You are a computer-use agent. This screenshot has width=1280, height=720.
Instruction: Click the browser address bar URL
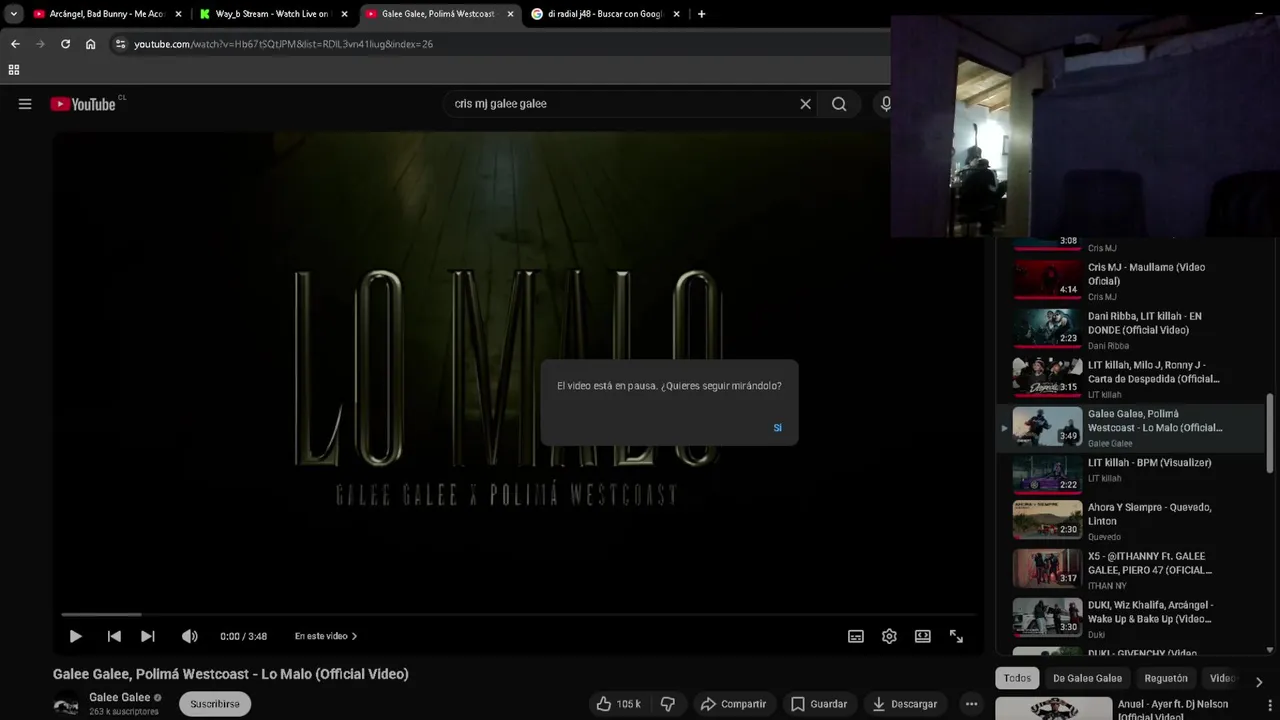click(x=283, y=44)
